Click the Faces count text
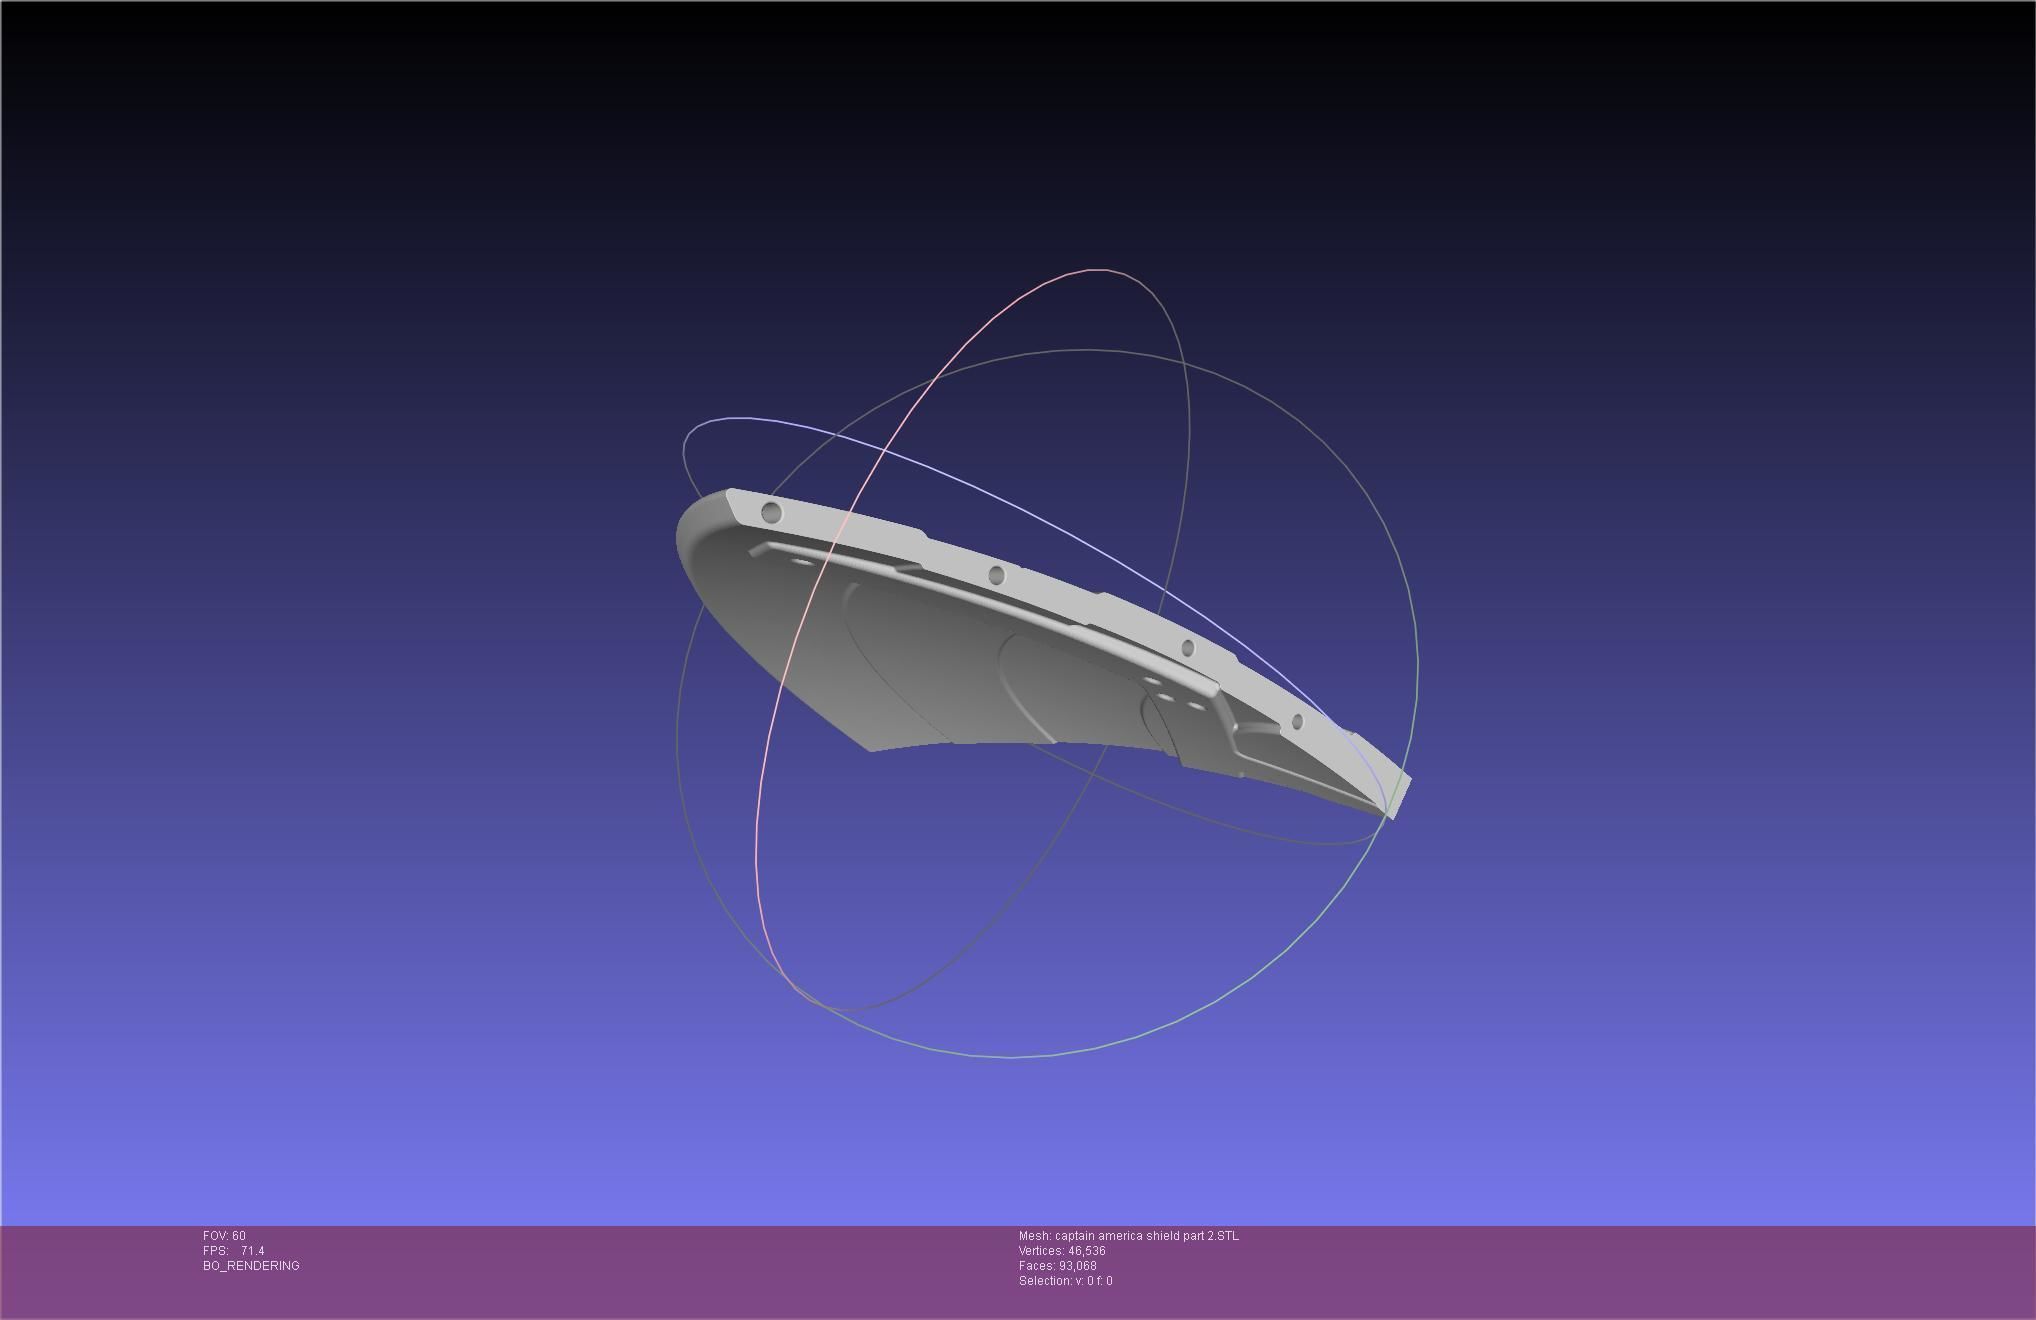Screen dimensions: 2036x1320 click(1057, 1266)
